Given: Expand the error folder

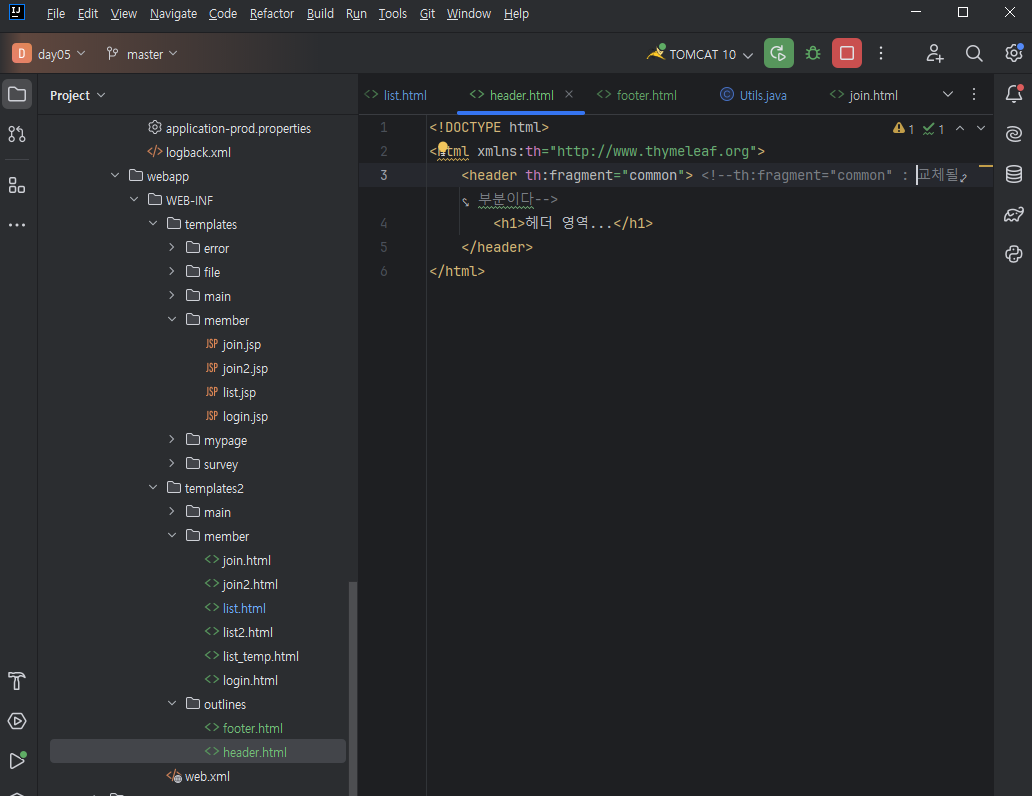Looking at the screenshot, I should coord(172,247).
